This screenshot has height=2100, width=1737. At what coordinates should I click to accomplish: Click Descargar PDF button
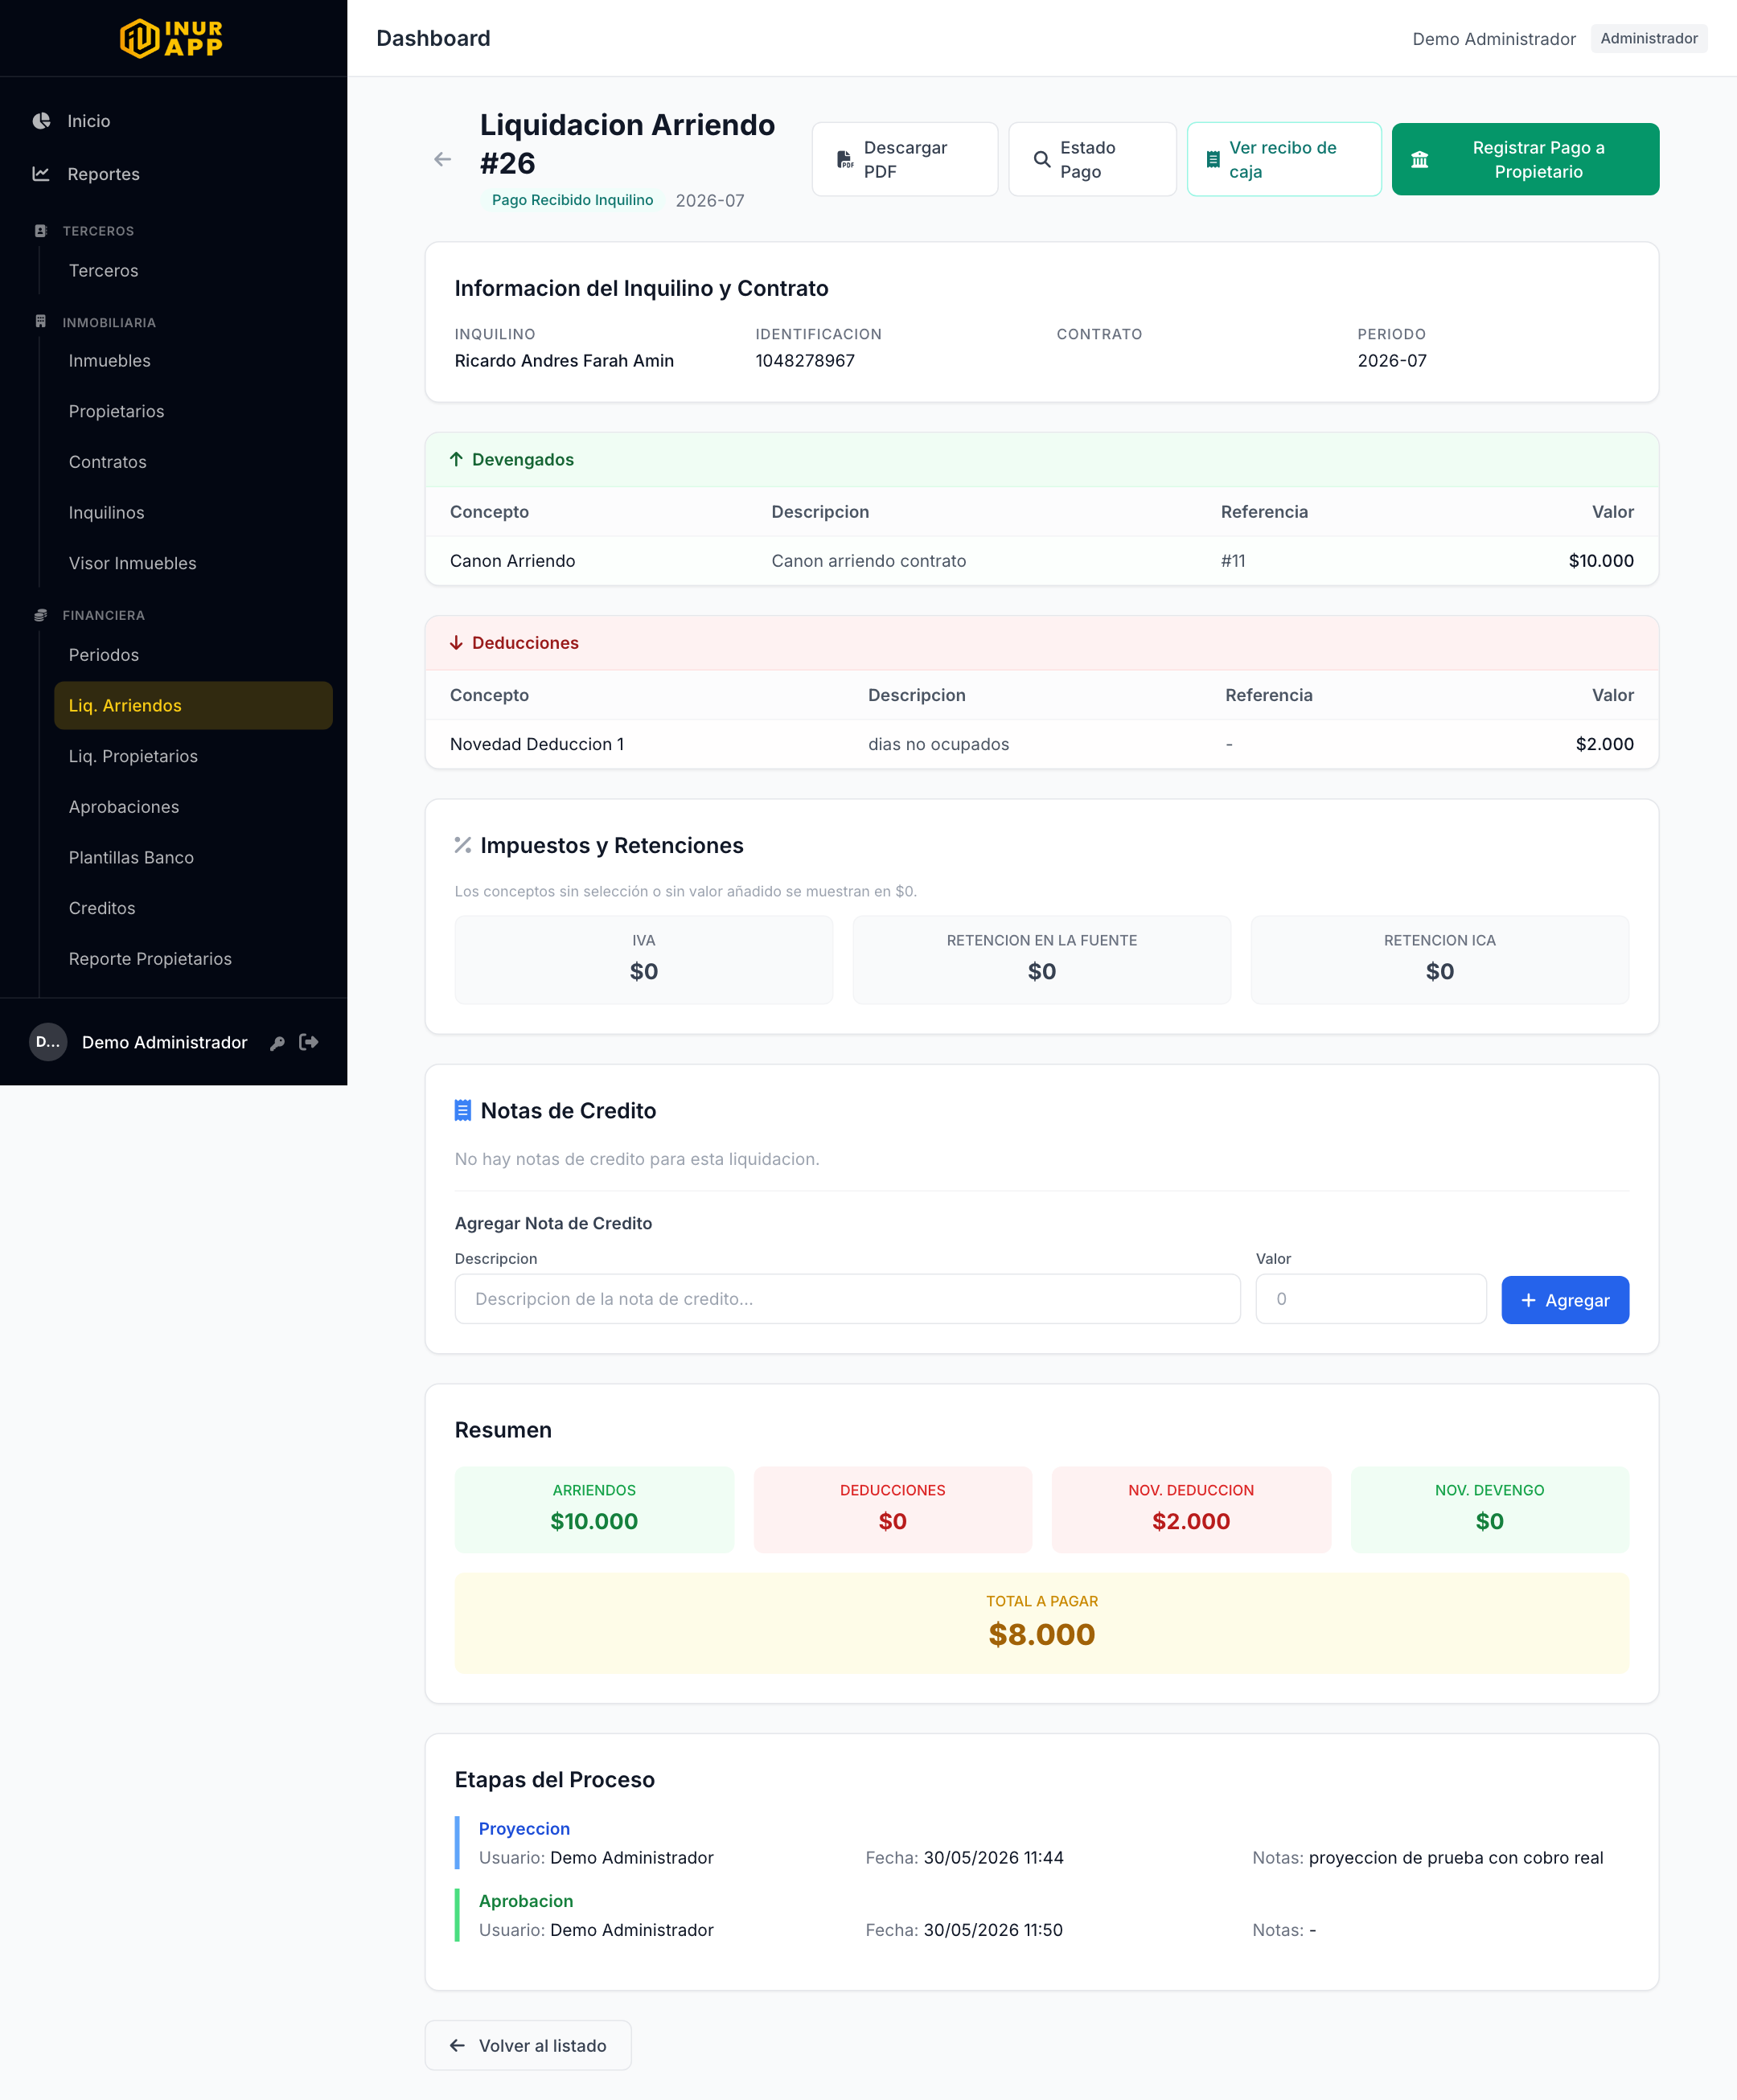905,159
